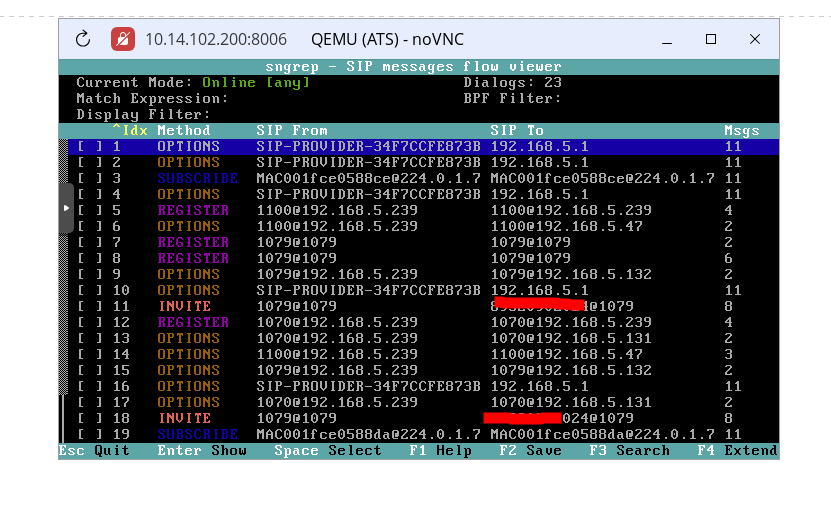Click F1 Help in the bottom bar
831x511 pixels.
(440, 451)
